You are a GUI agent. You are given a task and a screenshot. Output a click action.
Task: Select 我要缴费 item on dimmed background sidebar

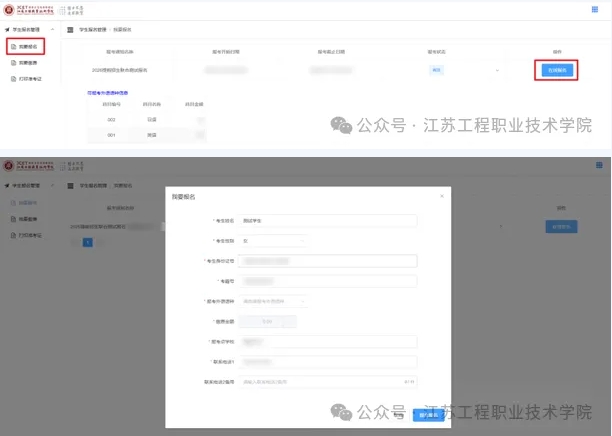[x=24, y=219]
